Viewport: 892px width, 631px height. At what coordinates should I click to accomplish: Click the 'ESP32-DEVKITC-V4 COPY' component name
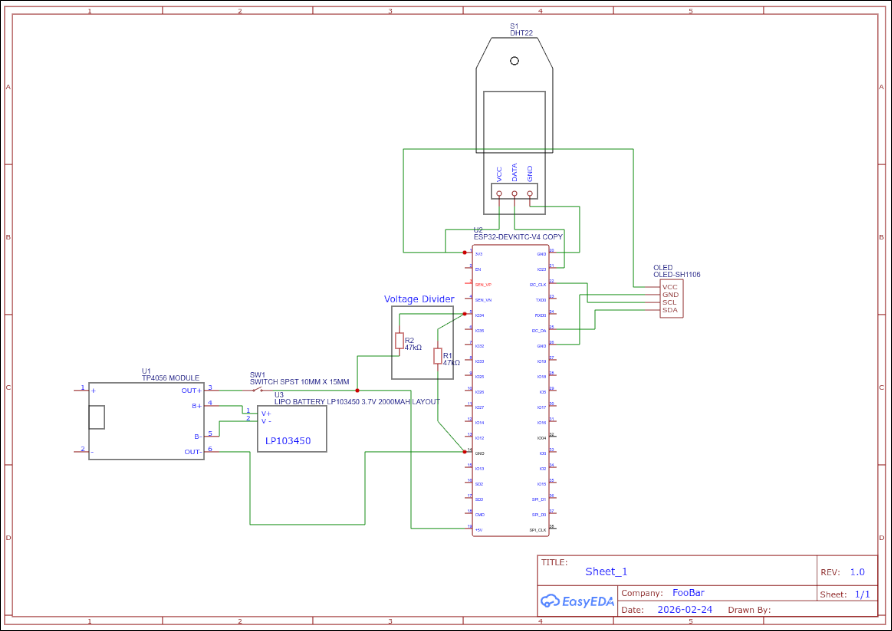point(518,237)
